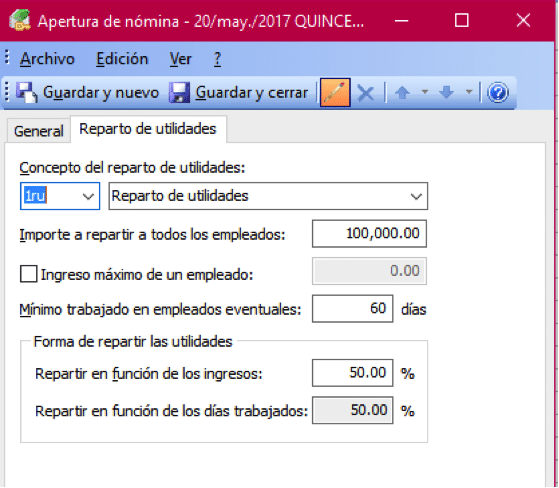Viewport: 559px width, 488px height.
Task: Open help with the question mark icon
Action: pyautogui.click(x=498, y=93)
